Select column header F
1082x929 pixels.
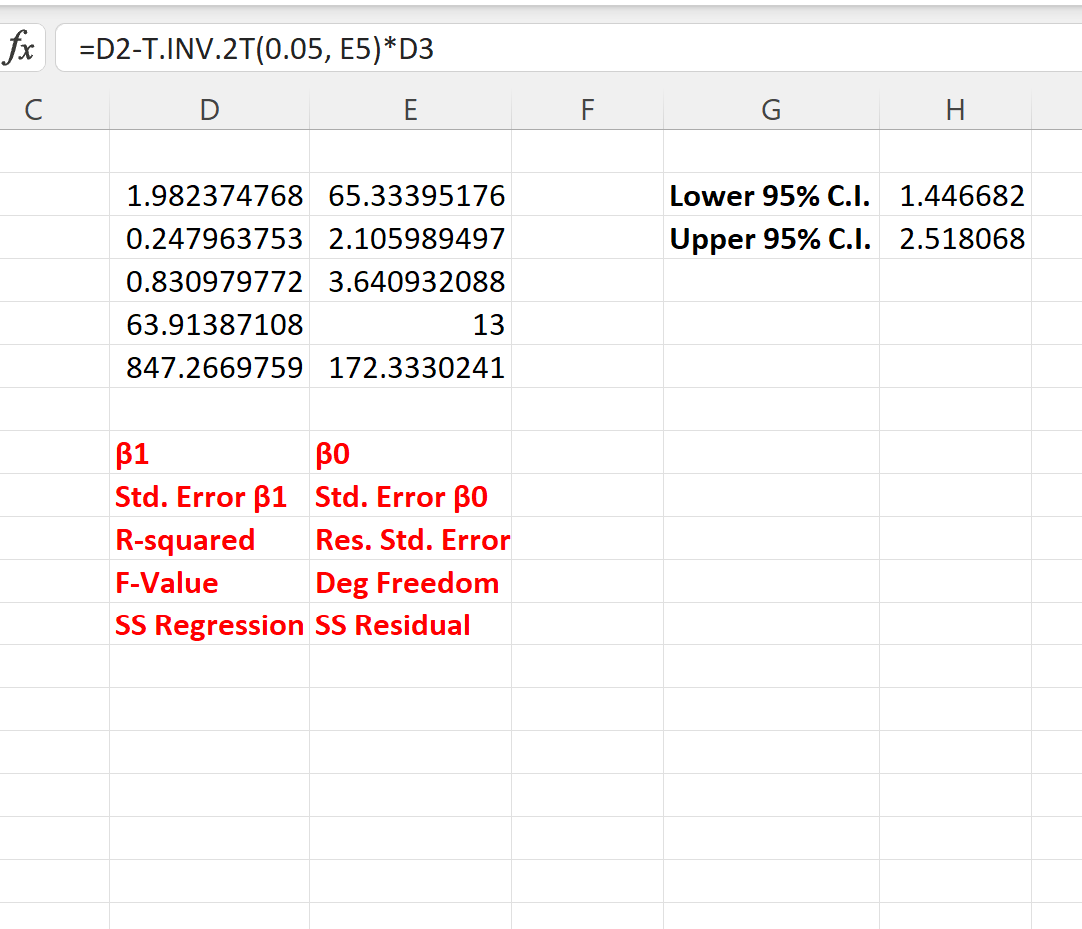[587, 110]
